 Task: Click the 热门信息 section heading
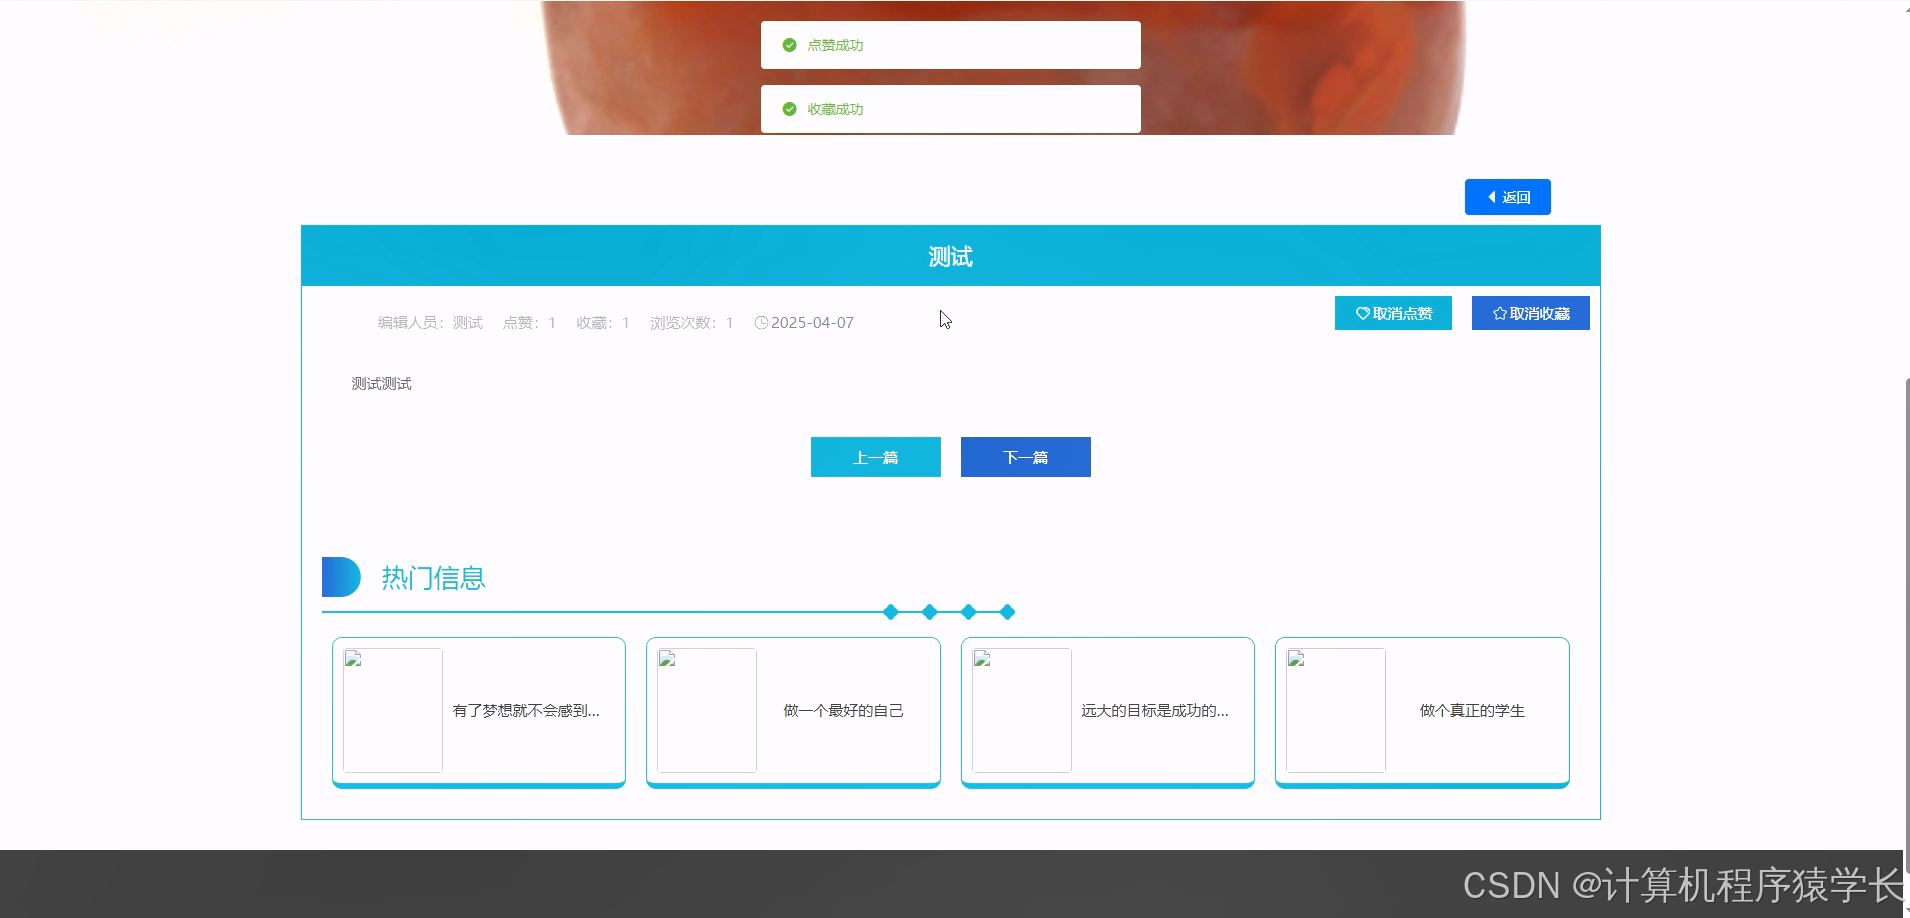pyautogui.click(x=433, y=578)
